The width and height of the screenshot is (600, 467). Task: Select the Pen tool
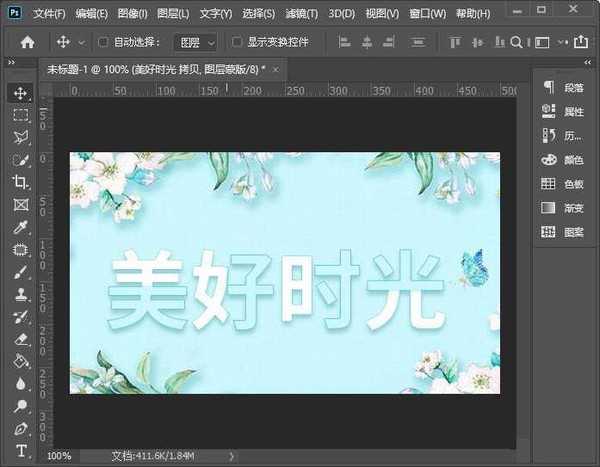click(x=20, y=429)
